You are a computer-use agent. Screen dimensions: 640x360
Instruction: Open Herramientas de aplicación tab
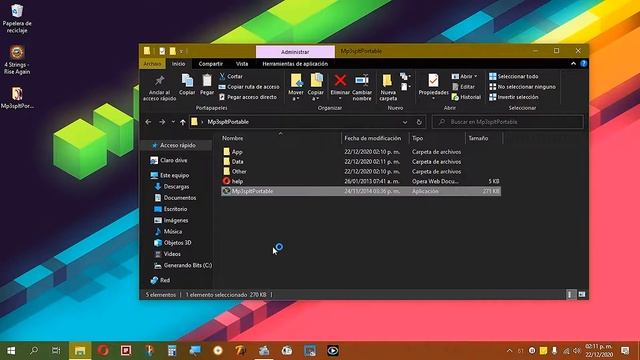point(295,64)
